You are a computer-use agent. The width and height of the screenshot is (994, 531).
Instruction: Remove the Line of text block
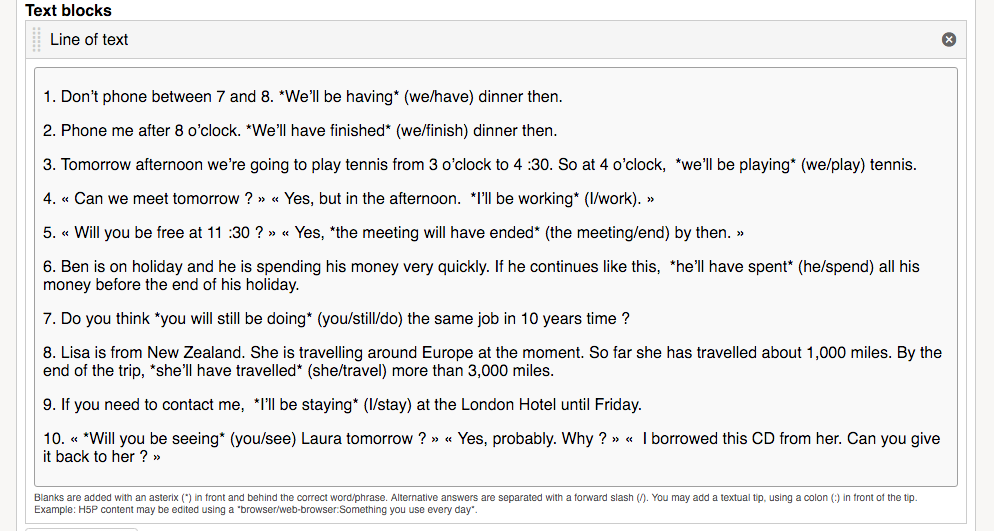(x=948, y=39)
